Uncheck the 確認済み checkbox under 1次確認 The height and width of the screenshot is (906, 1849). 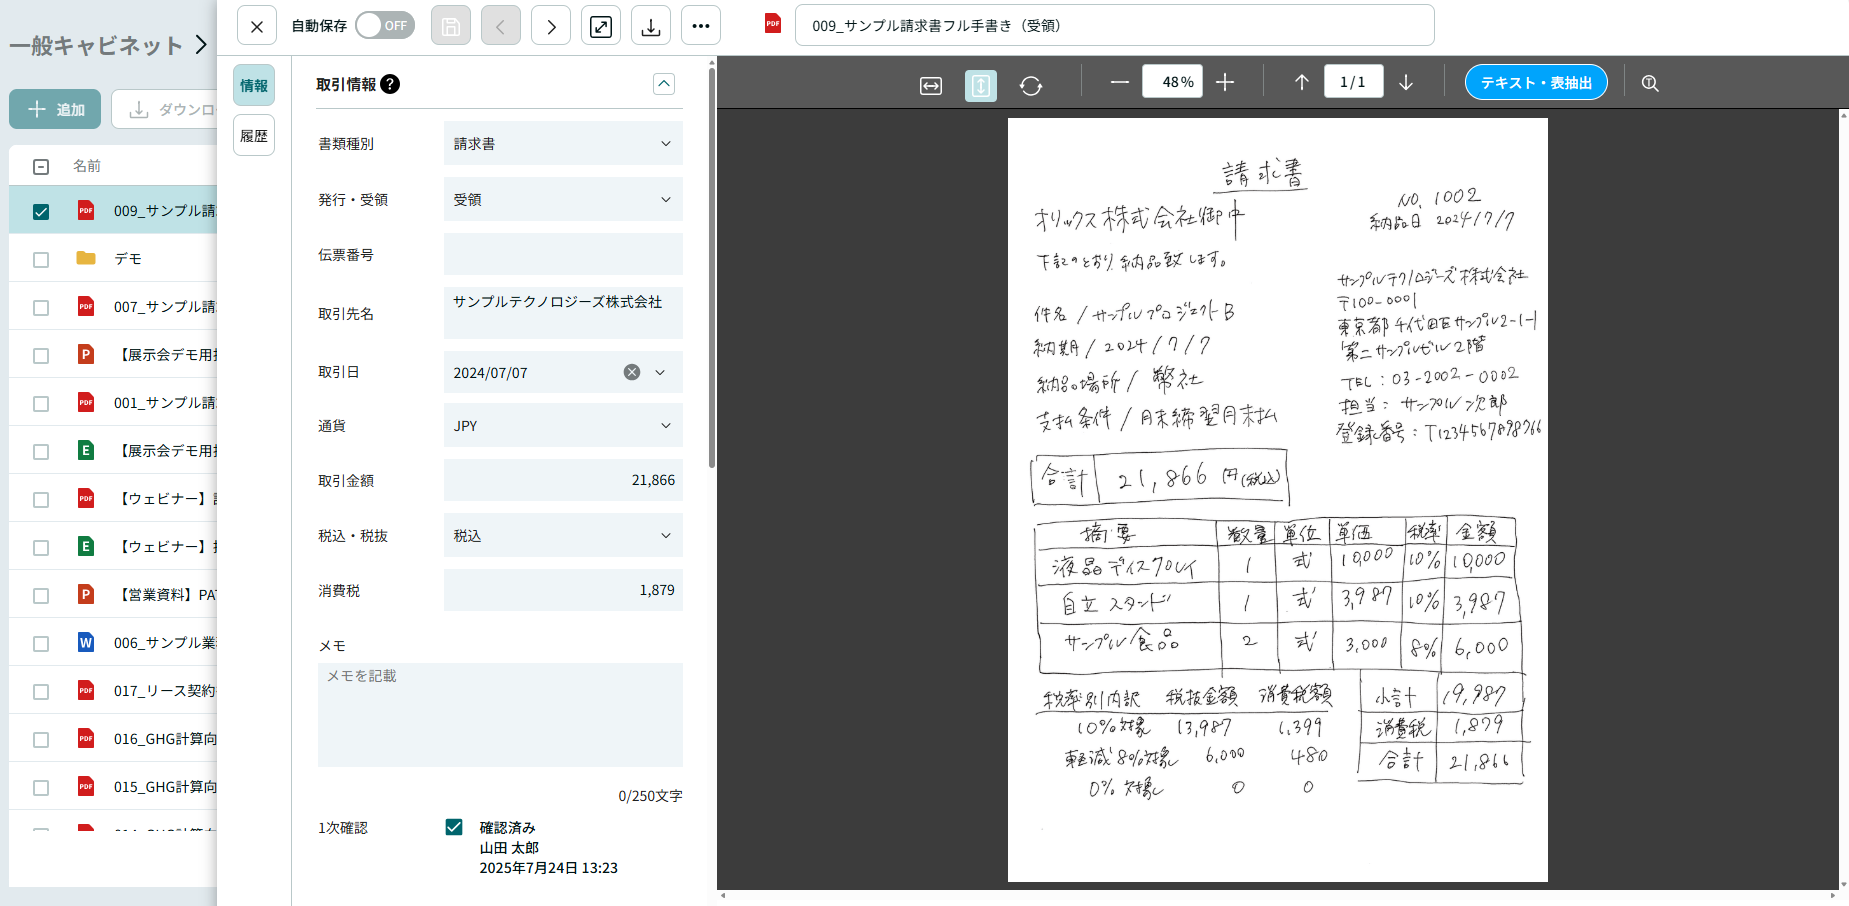(454, 827)
